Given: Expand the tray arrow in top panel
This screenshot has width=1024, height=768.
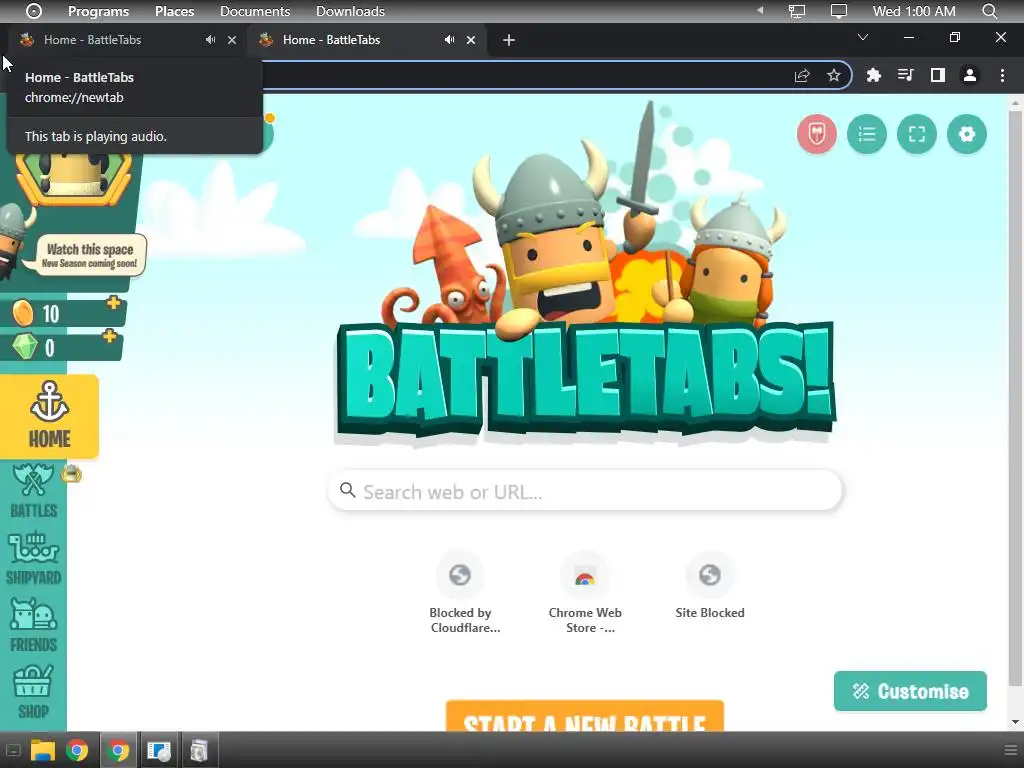Looking at the screenshot, I should point(760,11).
